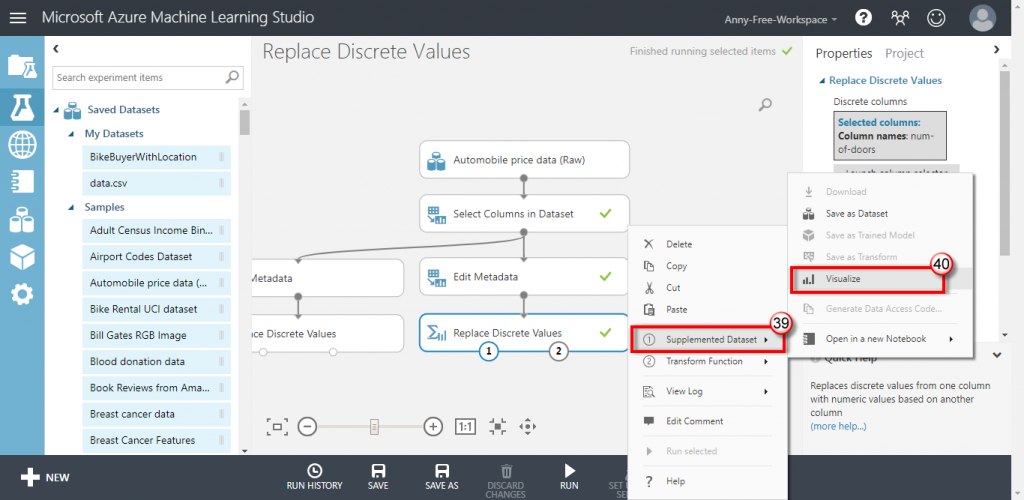Click Save in the bottom bar
Viewport: 1024px width, 500px height.
pyautogui.click(x=377, y=478)
